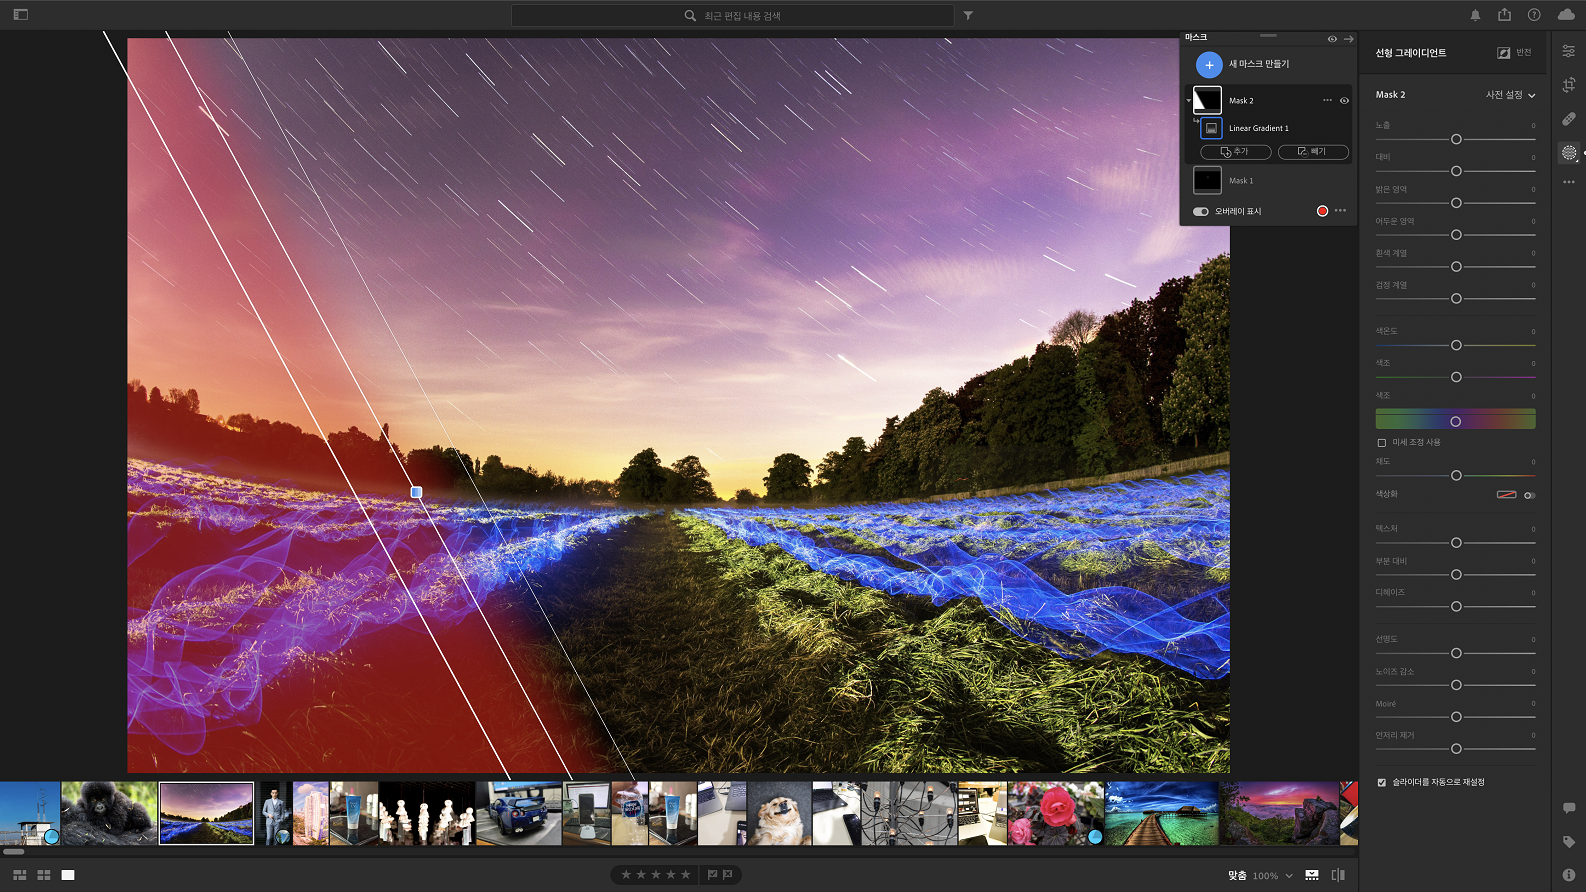Click the 맞춤 fit zoom button
Image resolution: width=1586 pixels, height=892 pixels.
pyautogui.click(x=1237, y=876)
